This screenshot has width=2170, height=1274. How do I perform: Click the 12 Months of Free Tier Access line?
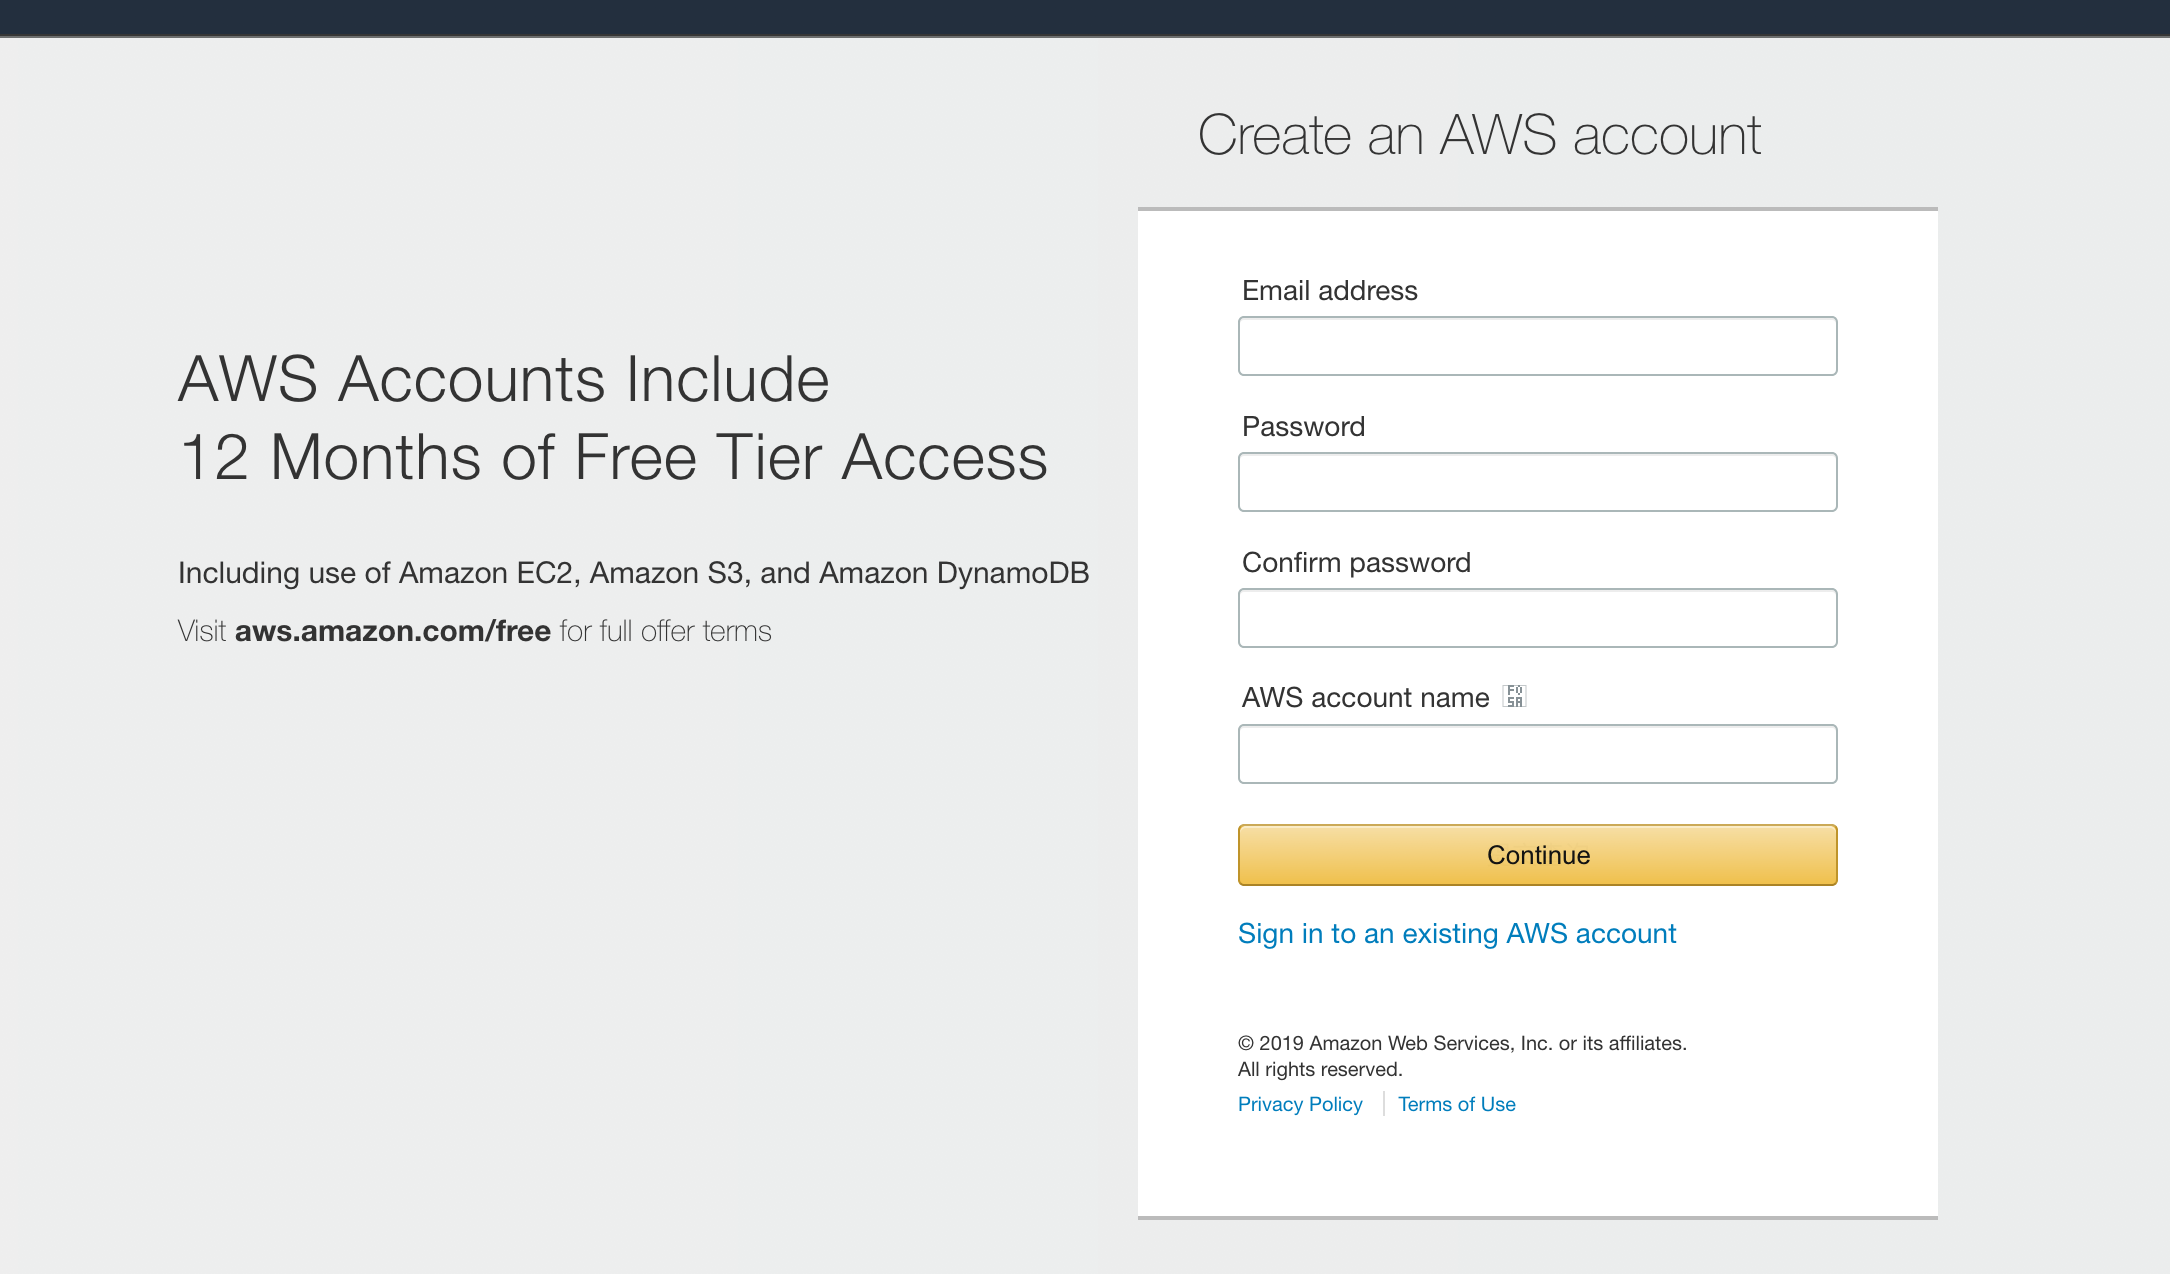pyautogui.click(x=613, y=458)
